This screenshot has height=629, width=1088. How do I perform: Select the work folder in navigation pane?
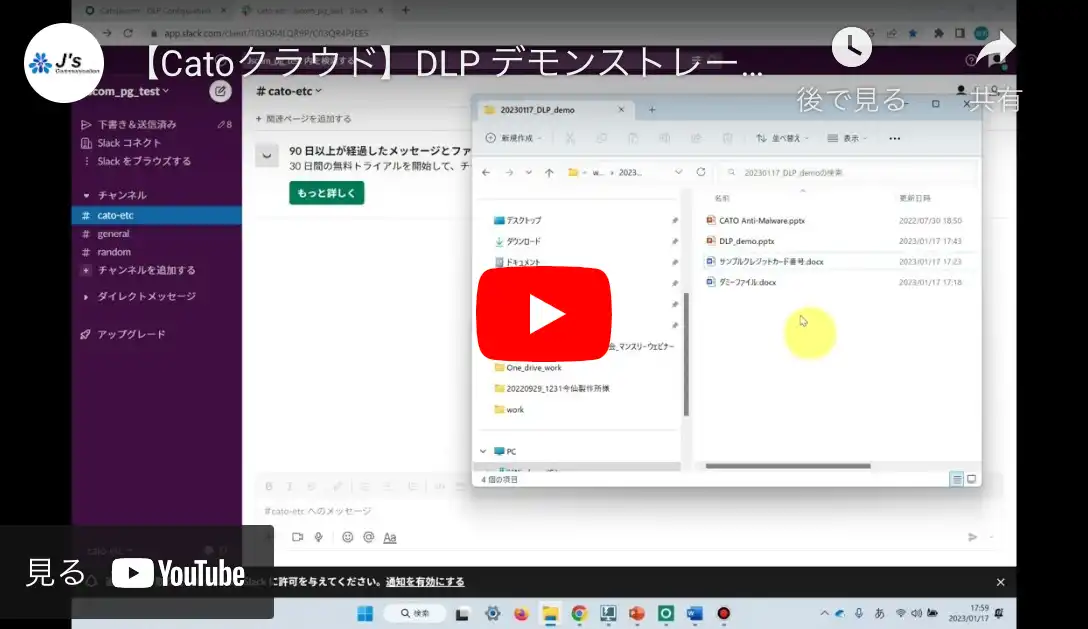(509, 410)
